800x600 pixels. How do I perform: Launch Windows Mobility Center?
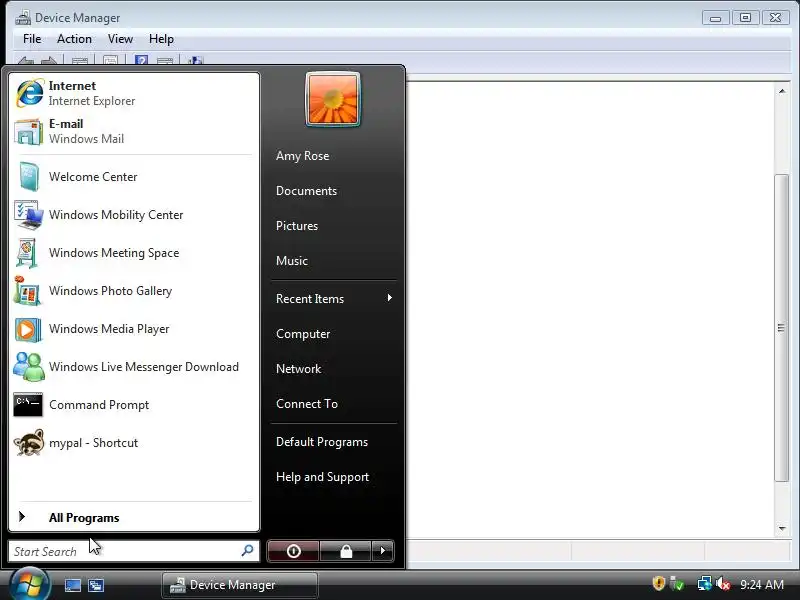[x=134, y=215]
